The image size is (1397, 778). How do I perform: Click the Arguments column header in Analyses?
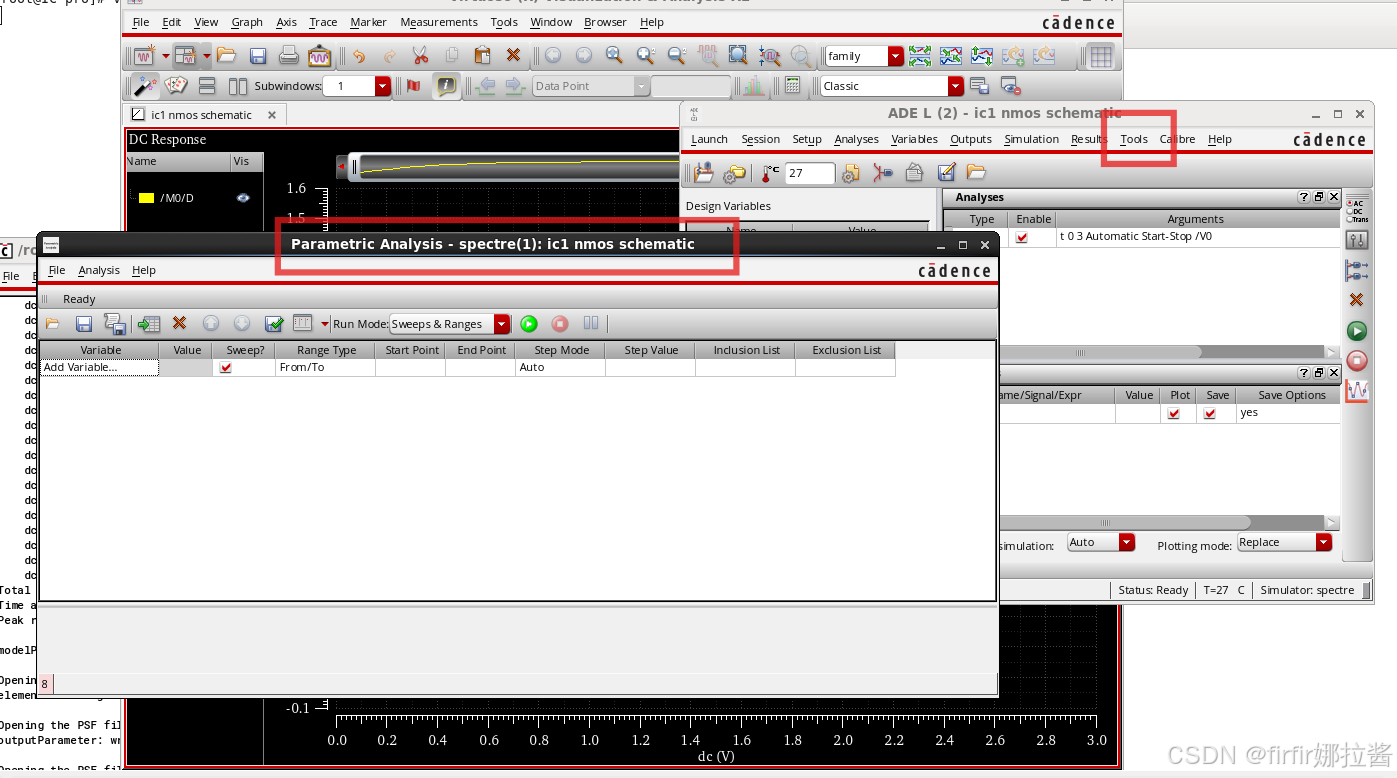pos(1195,219)
